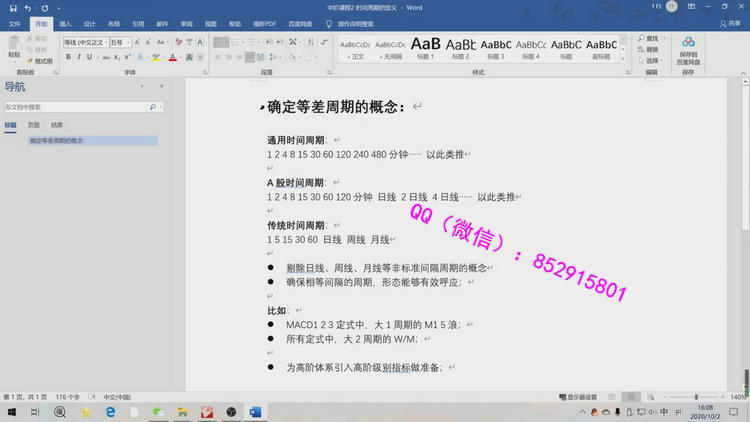The image size is (750, 422).
Task: Toggle Italic text formatting
Action: (x=78, y=57)
